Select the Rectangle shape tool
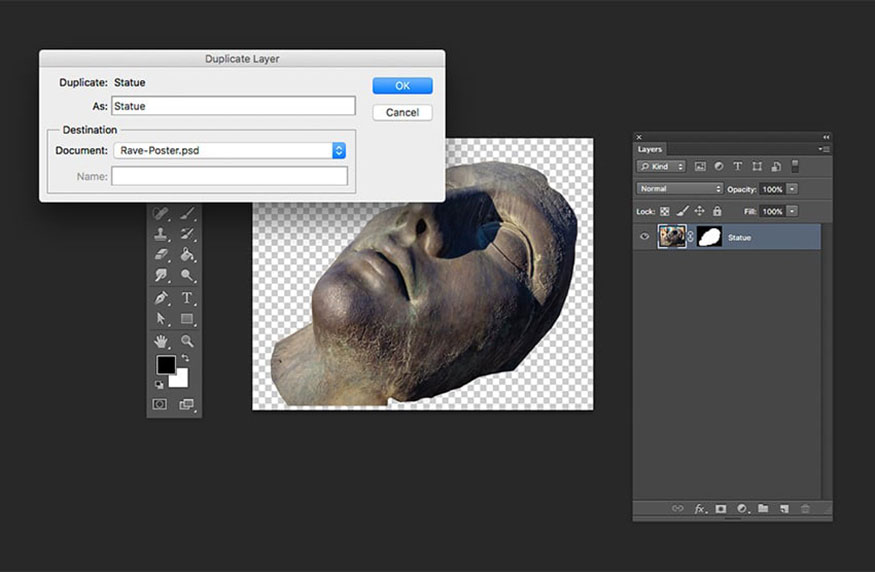The height and width of the screenshot is (572, 875). click(x=188, y=319)
